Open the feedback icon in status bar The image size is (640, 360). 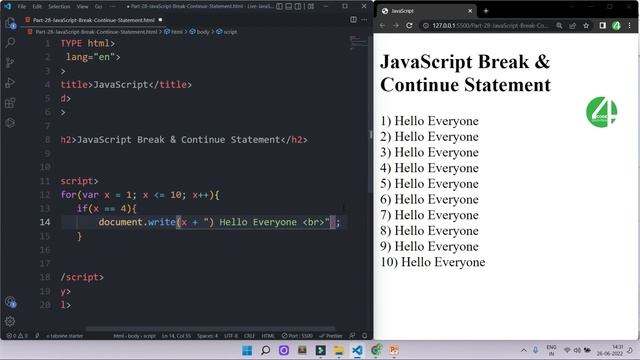pos(353,336)
